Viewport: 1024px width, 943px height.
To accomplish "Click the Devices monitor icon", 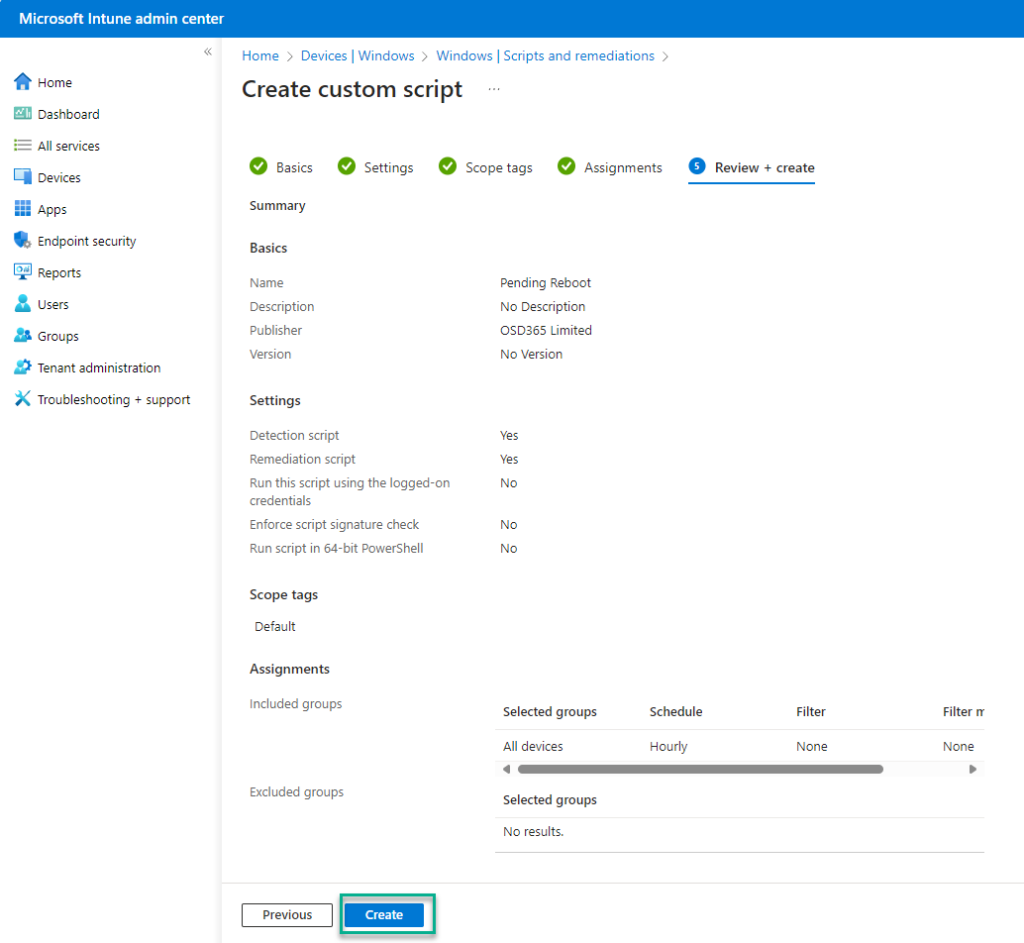I will pos(22,177).
